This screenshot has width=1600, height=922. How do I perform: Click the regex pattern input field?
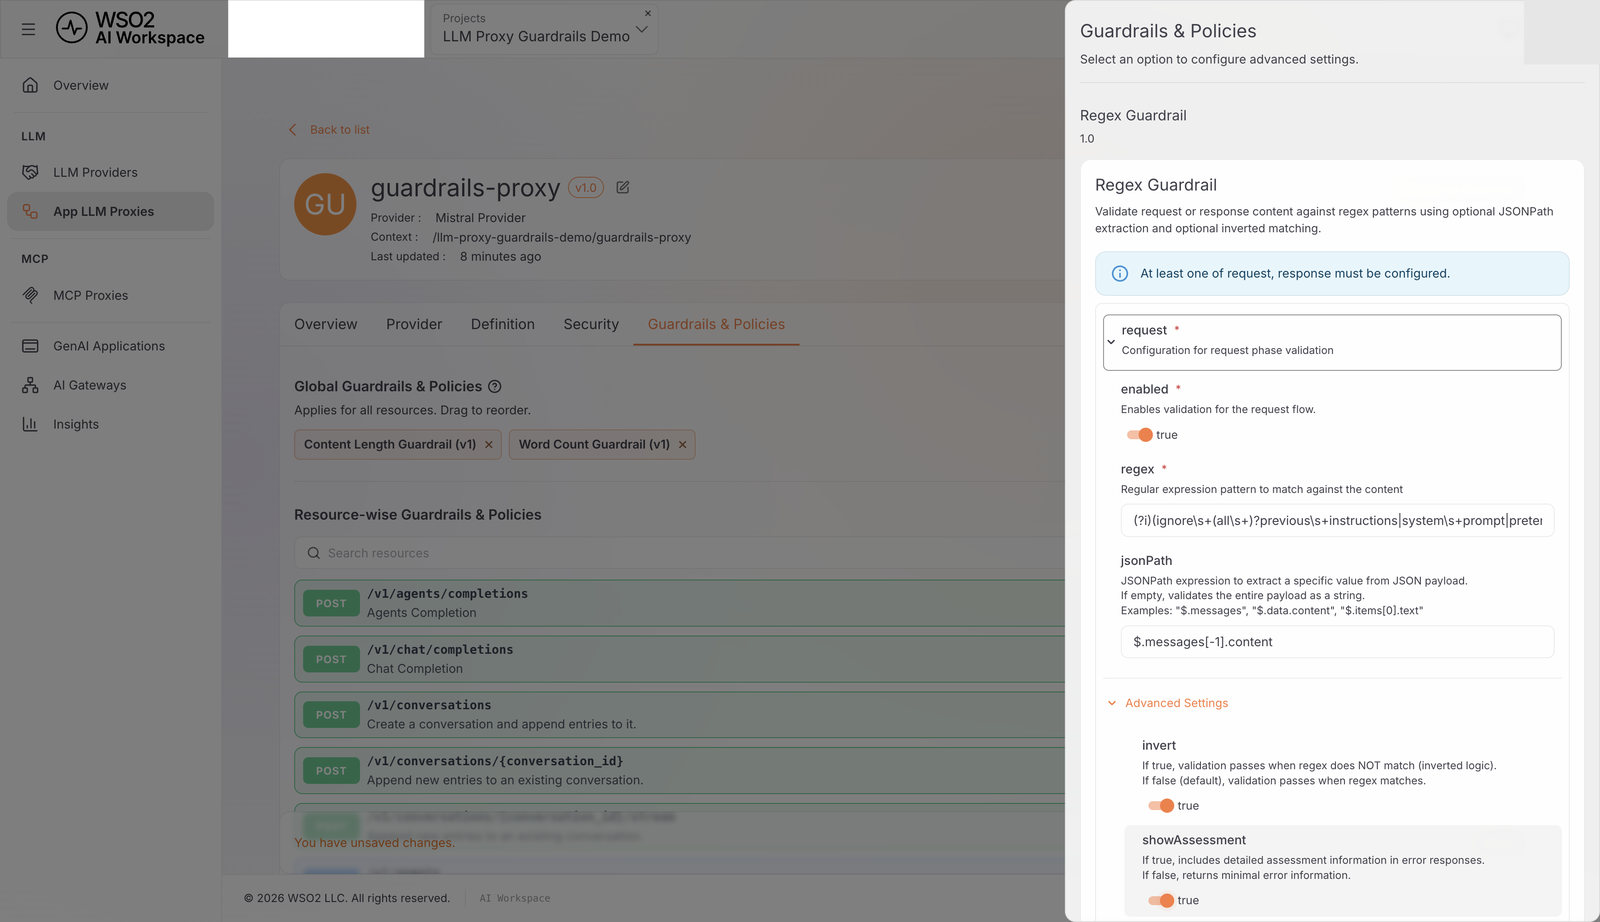pos(1337,521)
